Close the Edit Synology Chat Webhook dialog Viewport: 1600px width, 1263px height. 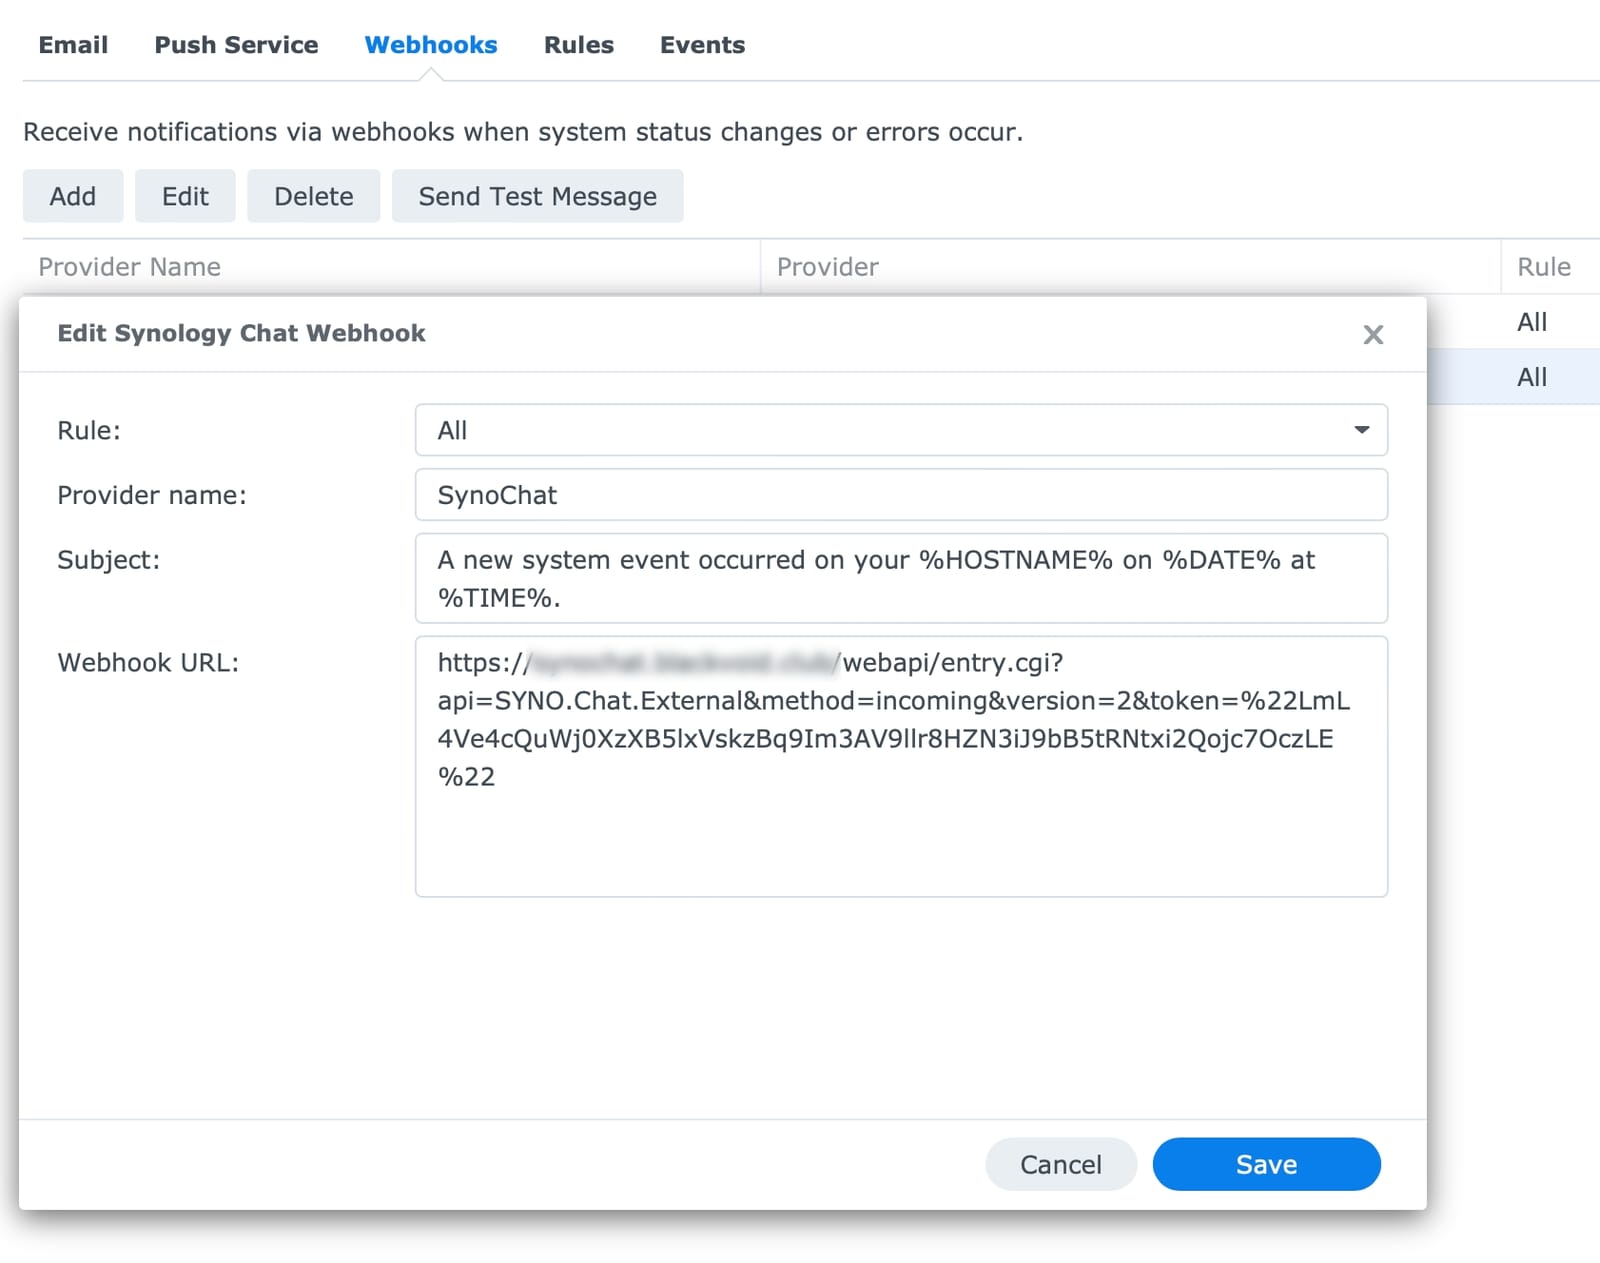tap(1373, 335)
